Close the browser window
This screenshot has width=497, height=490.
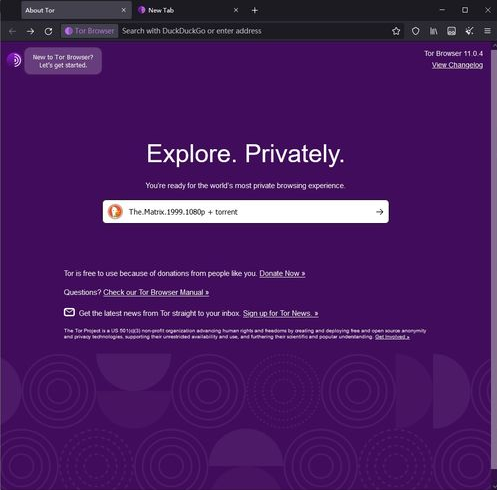tap(487, 10)
